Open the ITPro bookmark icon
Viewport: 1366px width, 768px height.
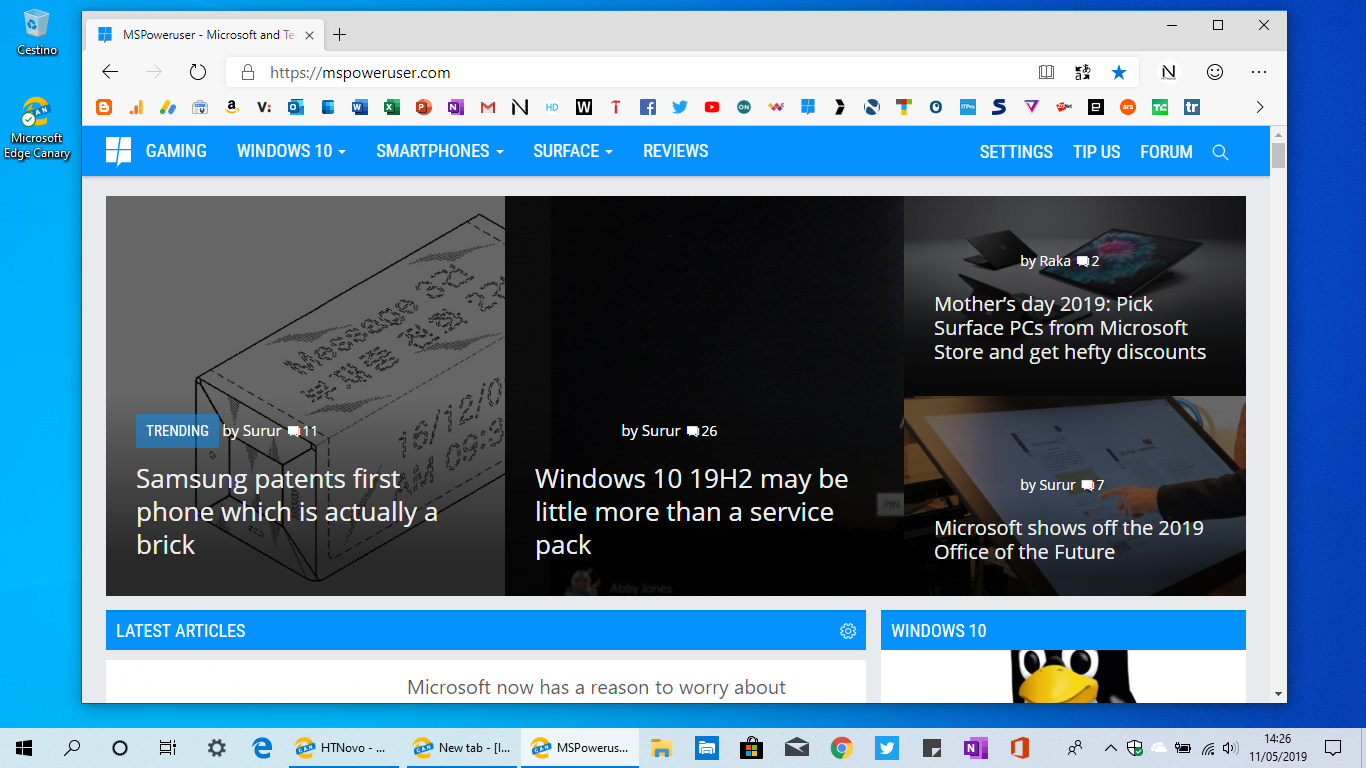click(x=968, y=107)
